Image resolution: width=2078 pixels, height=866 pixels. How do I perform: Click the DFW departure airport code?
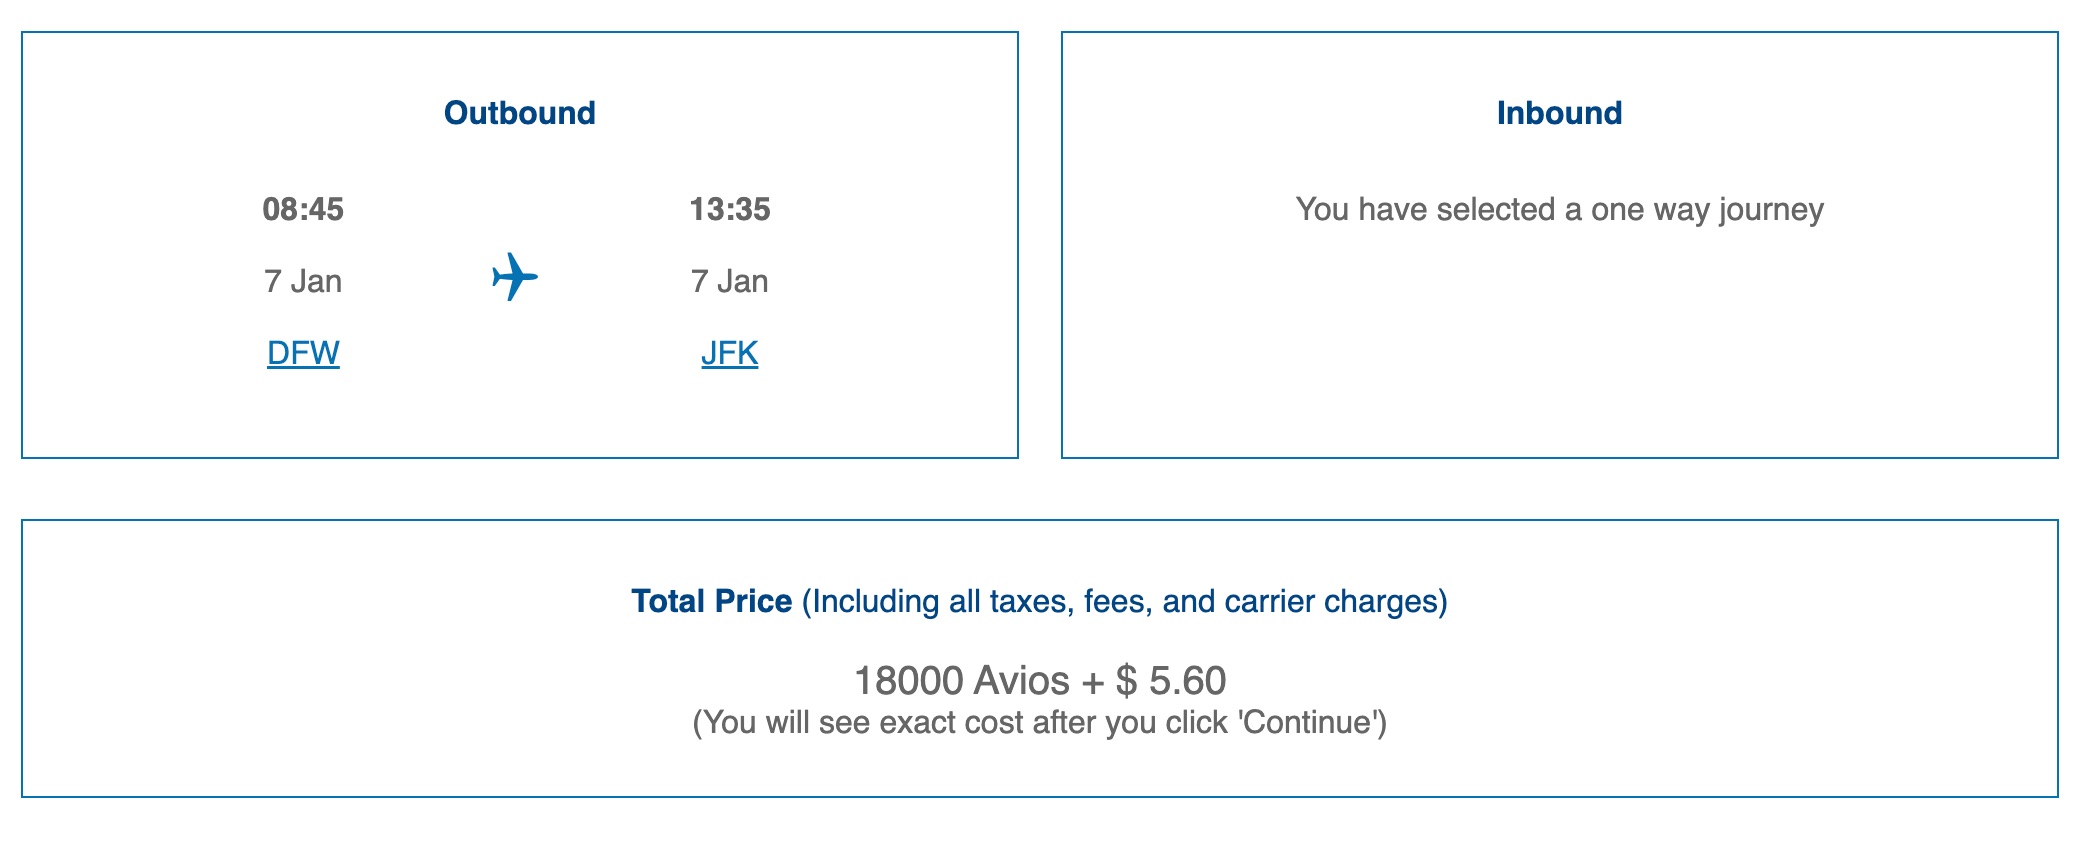tap(301, 352)
